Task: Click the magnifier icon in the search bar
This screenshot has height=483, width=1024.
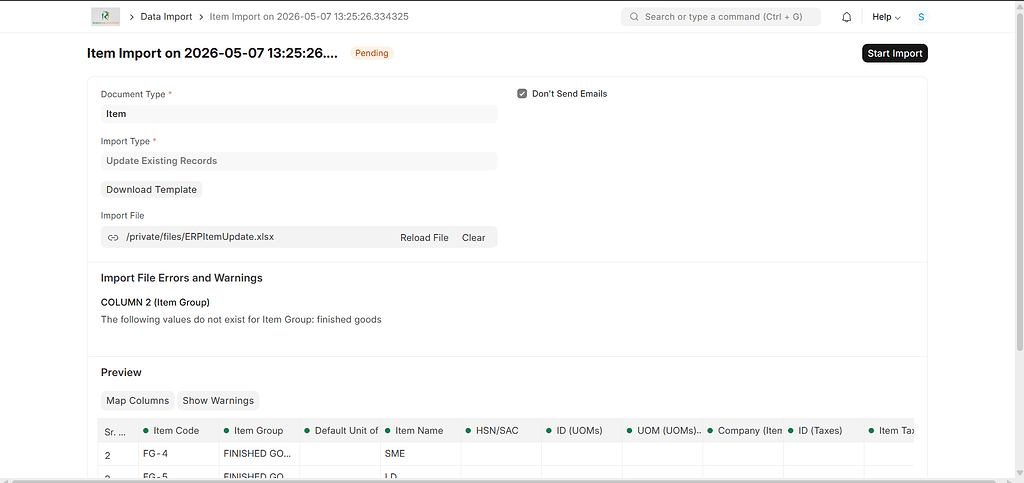Action: [x=634, y=17]
